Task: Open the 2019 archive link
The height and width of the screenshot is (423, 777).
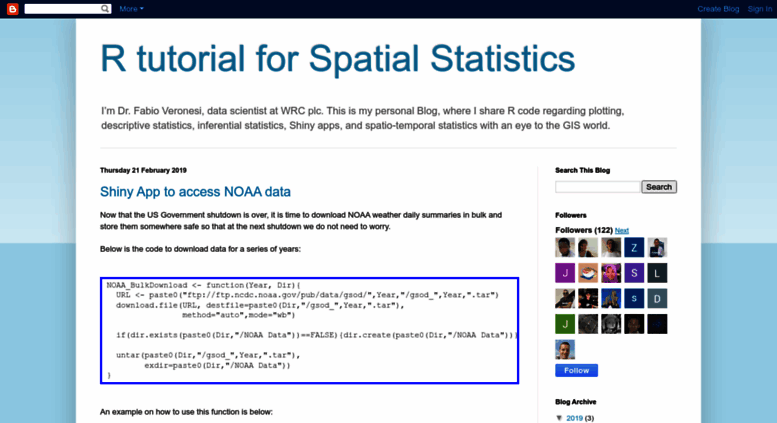Action: tap(574, 418)
